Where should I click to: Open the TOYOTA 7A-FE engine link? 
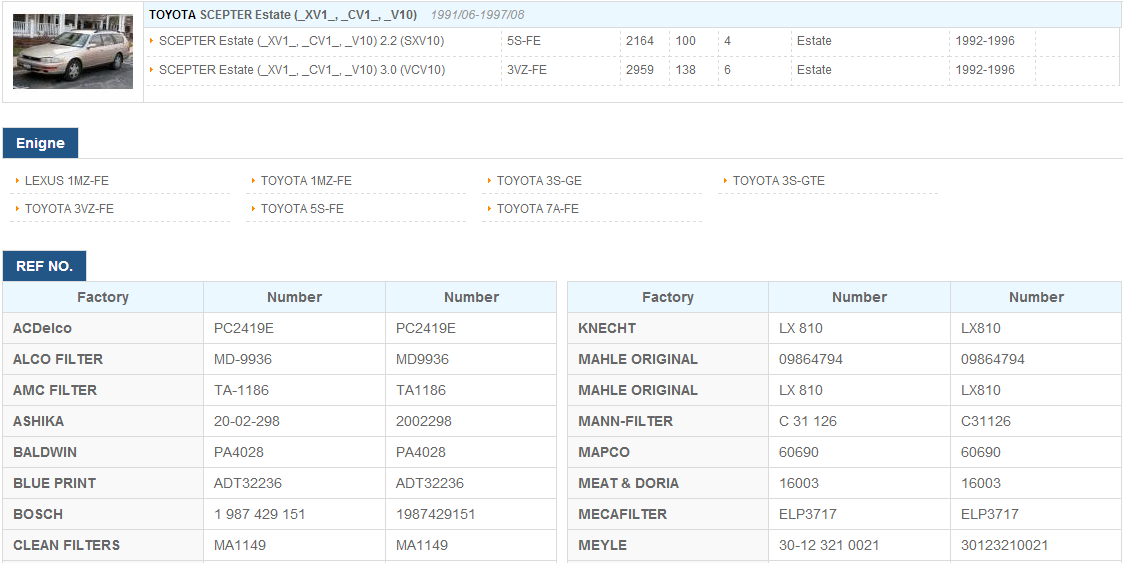coord(538,209)
